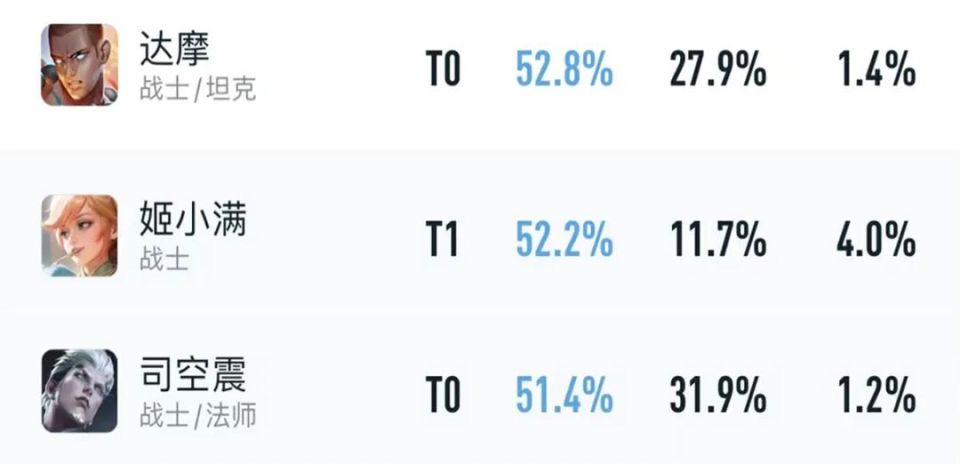This screenshot has width=960, height=464.
Task: Click 战士/坦克 role label under 达摩
Action: point(198,89)
